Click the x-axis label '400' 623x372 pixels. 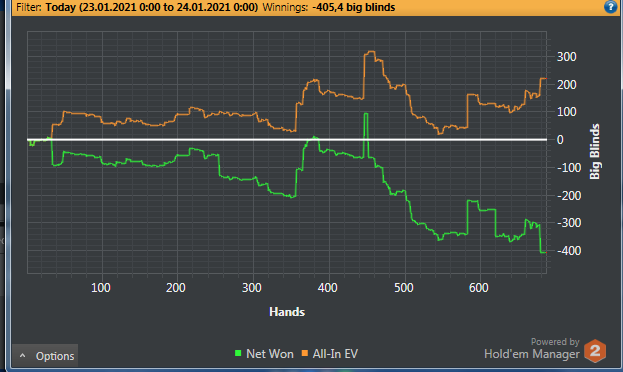pos(327,288)
